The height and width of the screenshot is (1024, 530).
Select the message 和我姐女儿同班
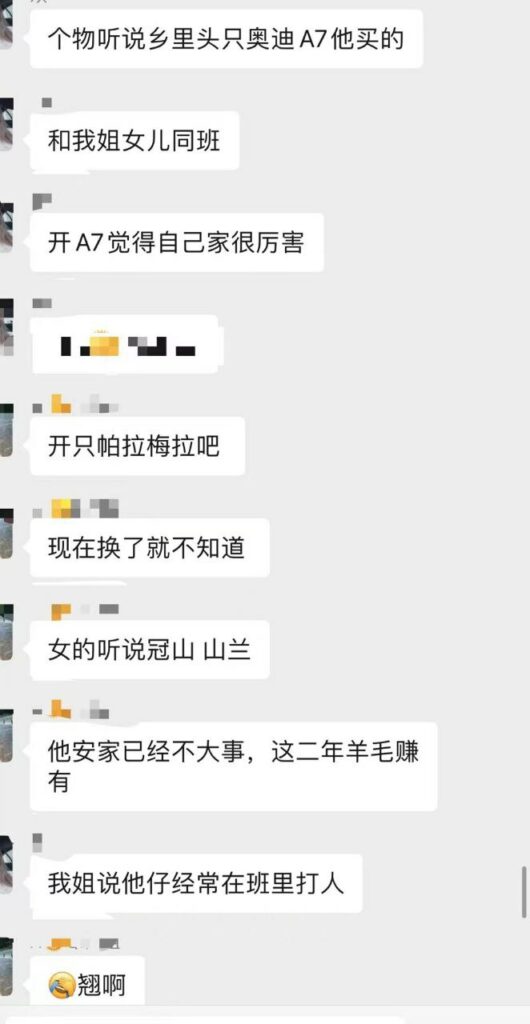(134, 140)
